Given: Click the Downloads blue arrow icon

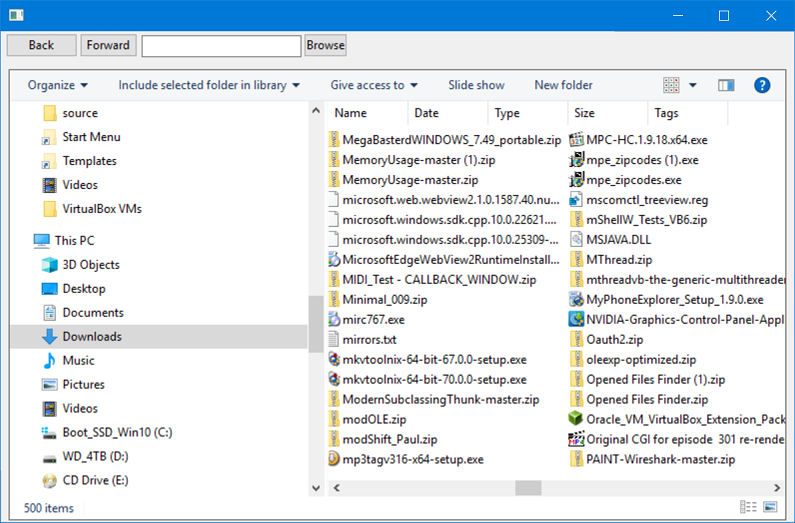Looking at the screenshot, I should tap(50, 337).
